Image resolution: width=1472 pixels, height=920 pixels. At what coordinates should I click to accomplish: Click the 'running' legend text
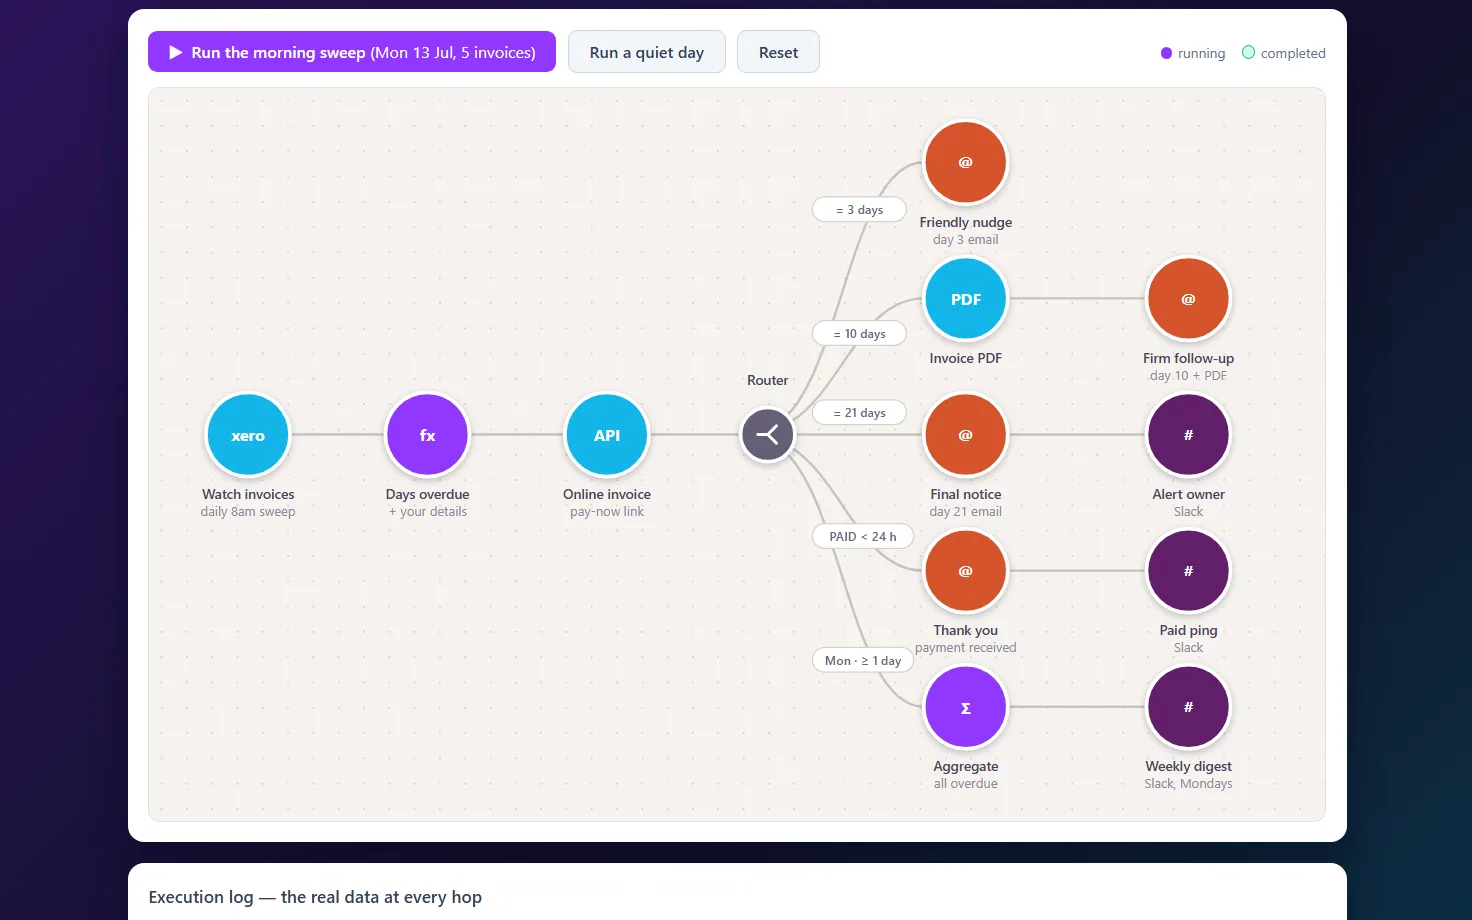coord(1202,53)
